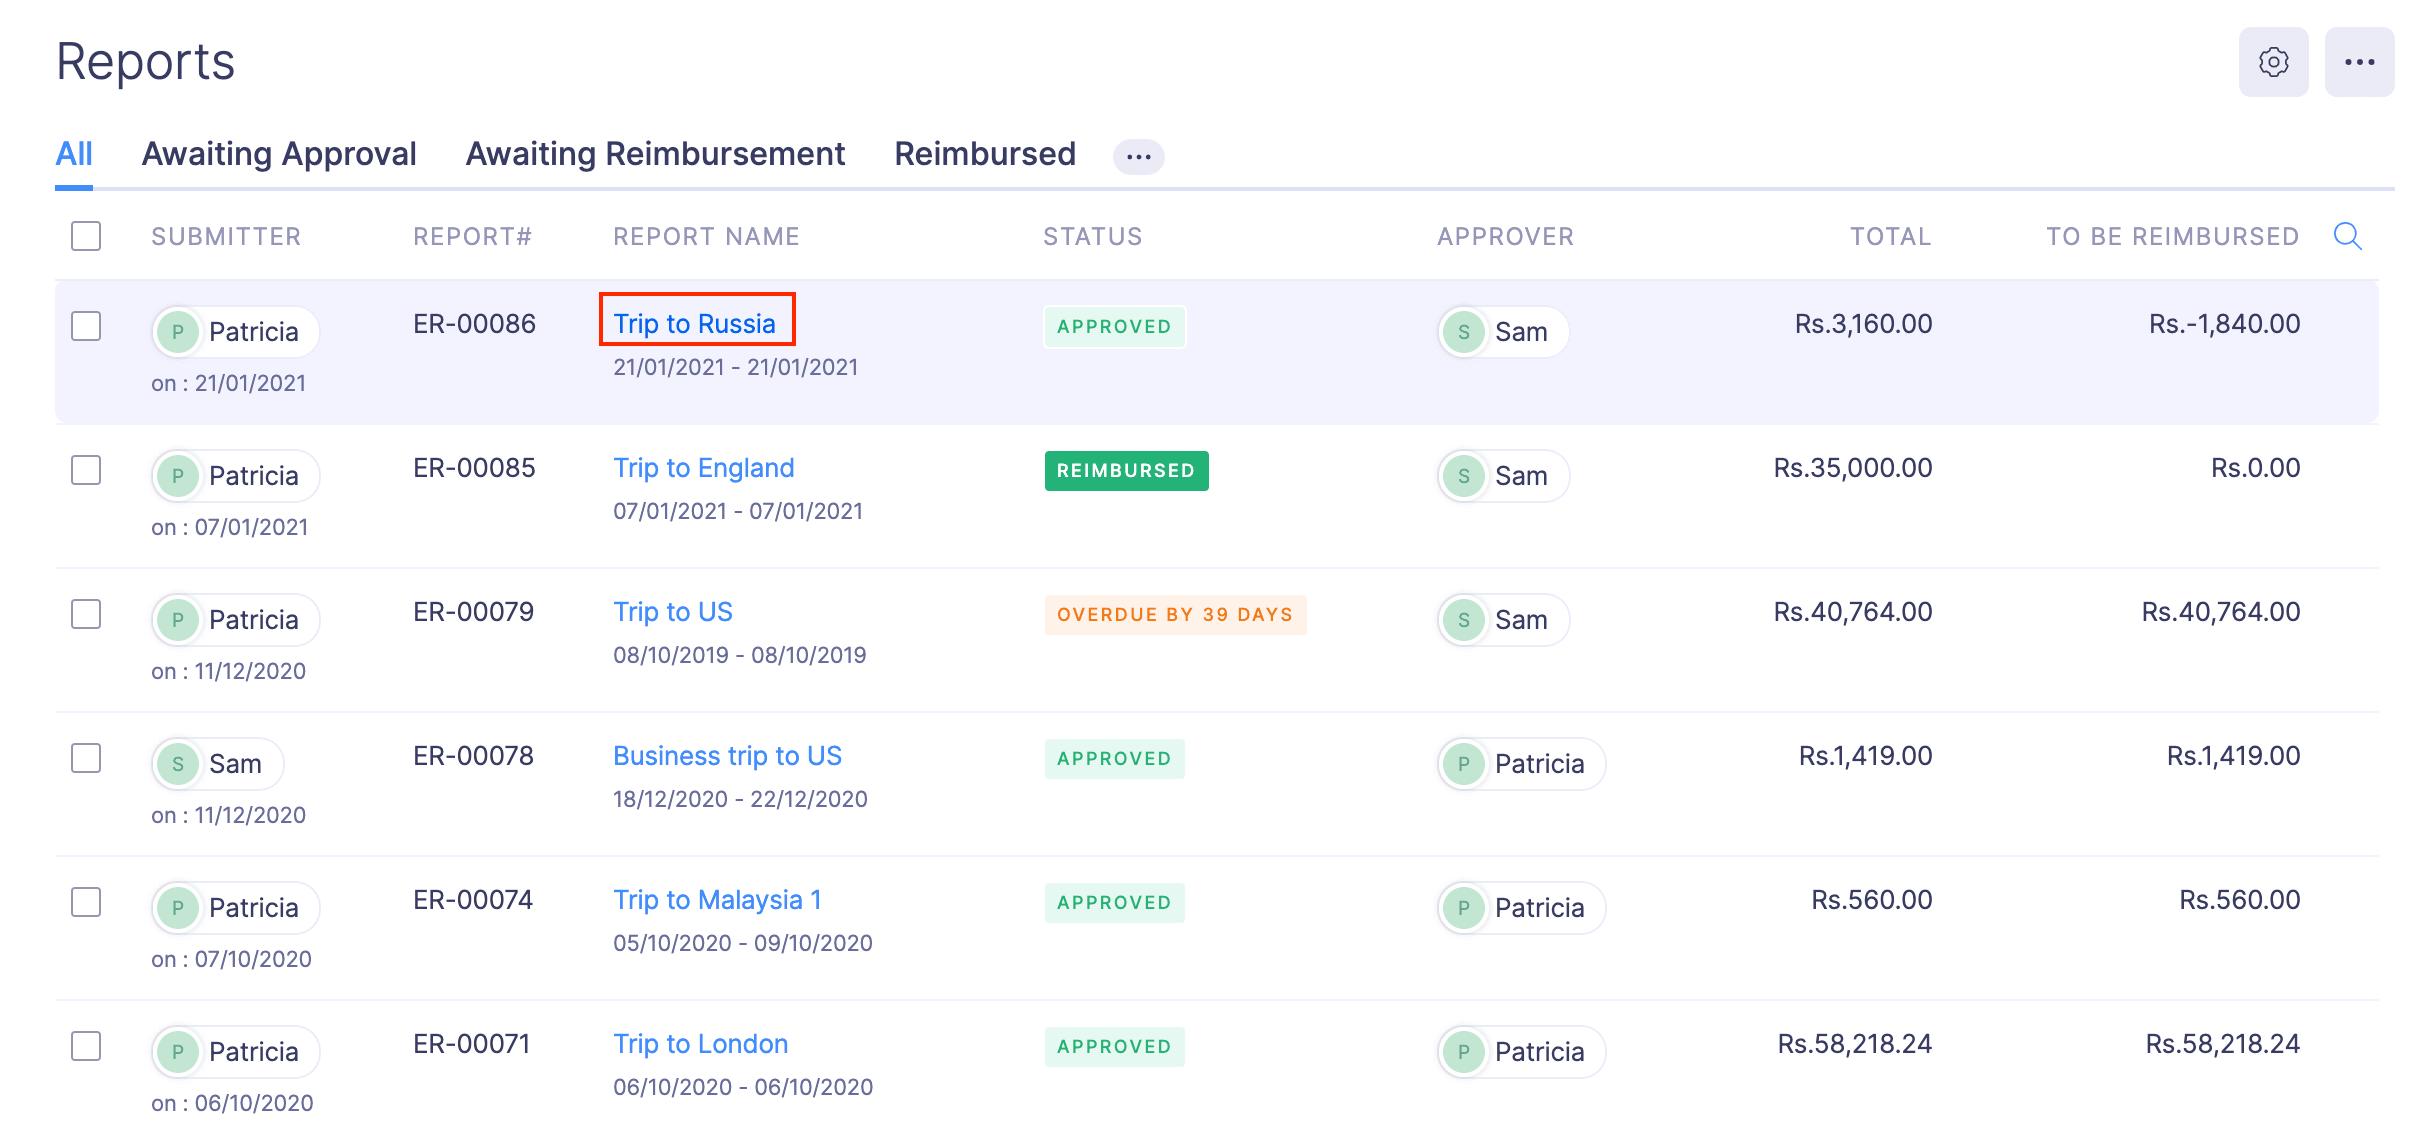
Task: Switch to the Awaiting Approval tab
Action: pyautogui.click(x=279, y=153)
